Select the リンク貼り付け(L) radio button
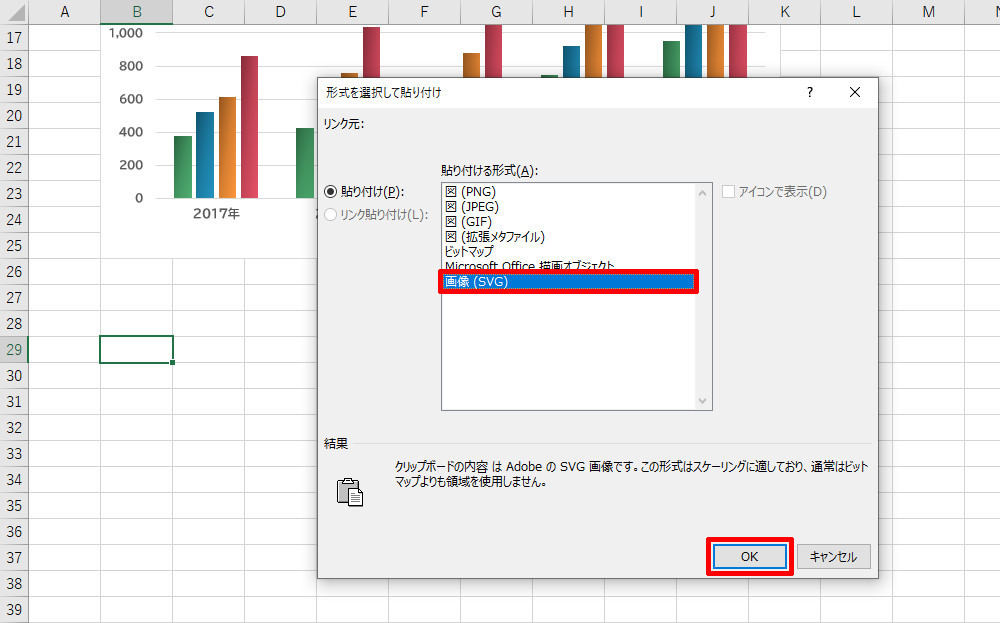The width and height of the screenshot is (1000, 623). tap(330, 215)
